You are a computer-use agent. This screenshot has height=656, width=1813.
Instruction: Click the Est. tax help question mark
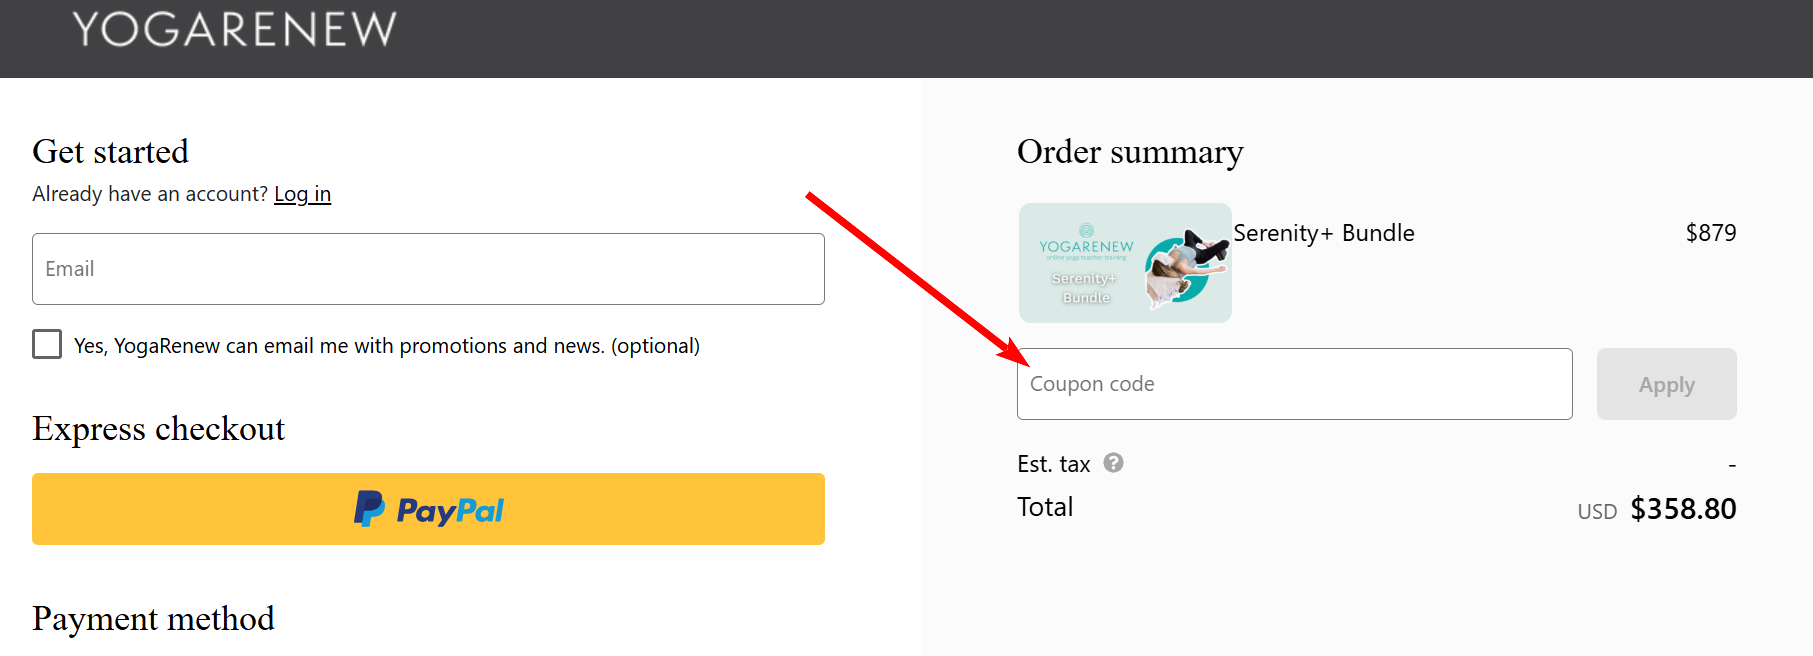[x=1114, y=463]
